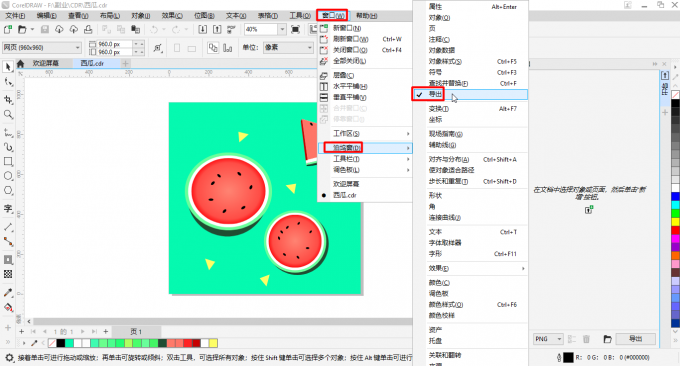Click the add document tab plus button

click(x=125, y=63)
